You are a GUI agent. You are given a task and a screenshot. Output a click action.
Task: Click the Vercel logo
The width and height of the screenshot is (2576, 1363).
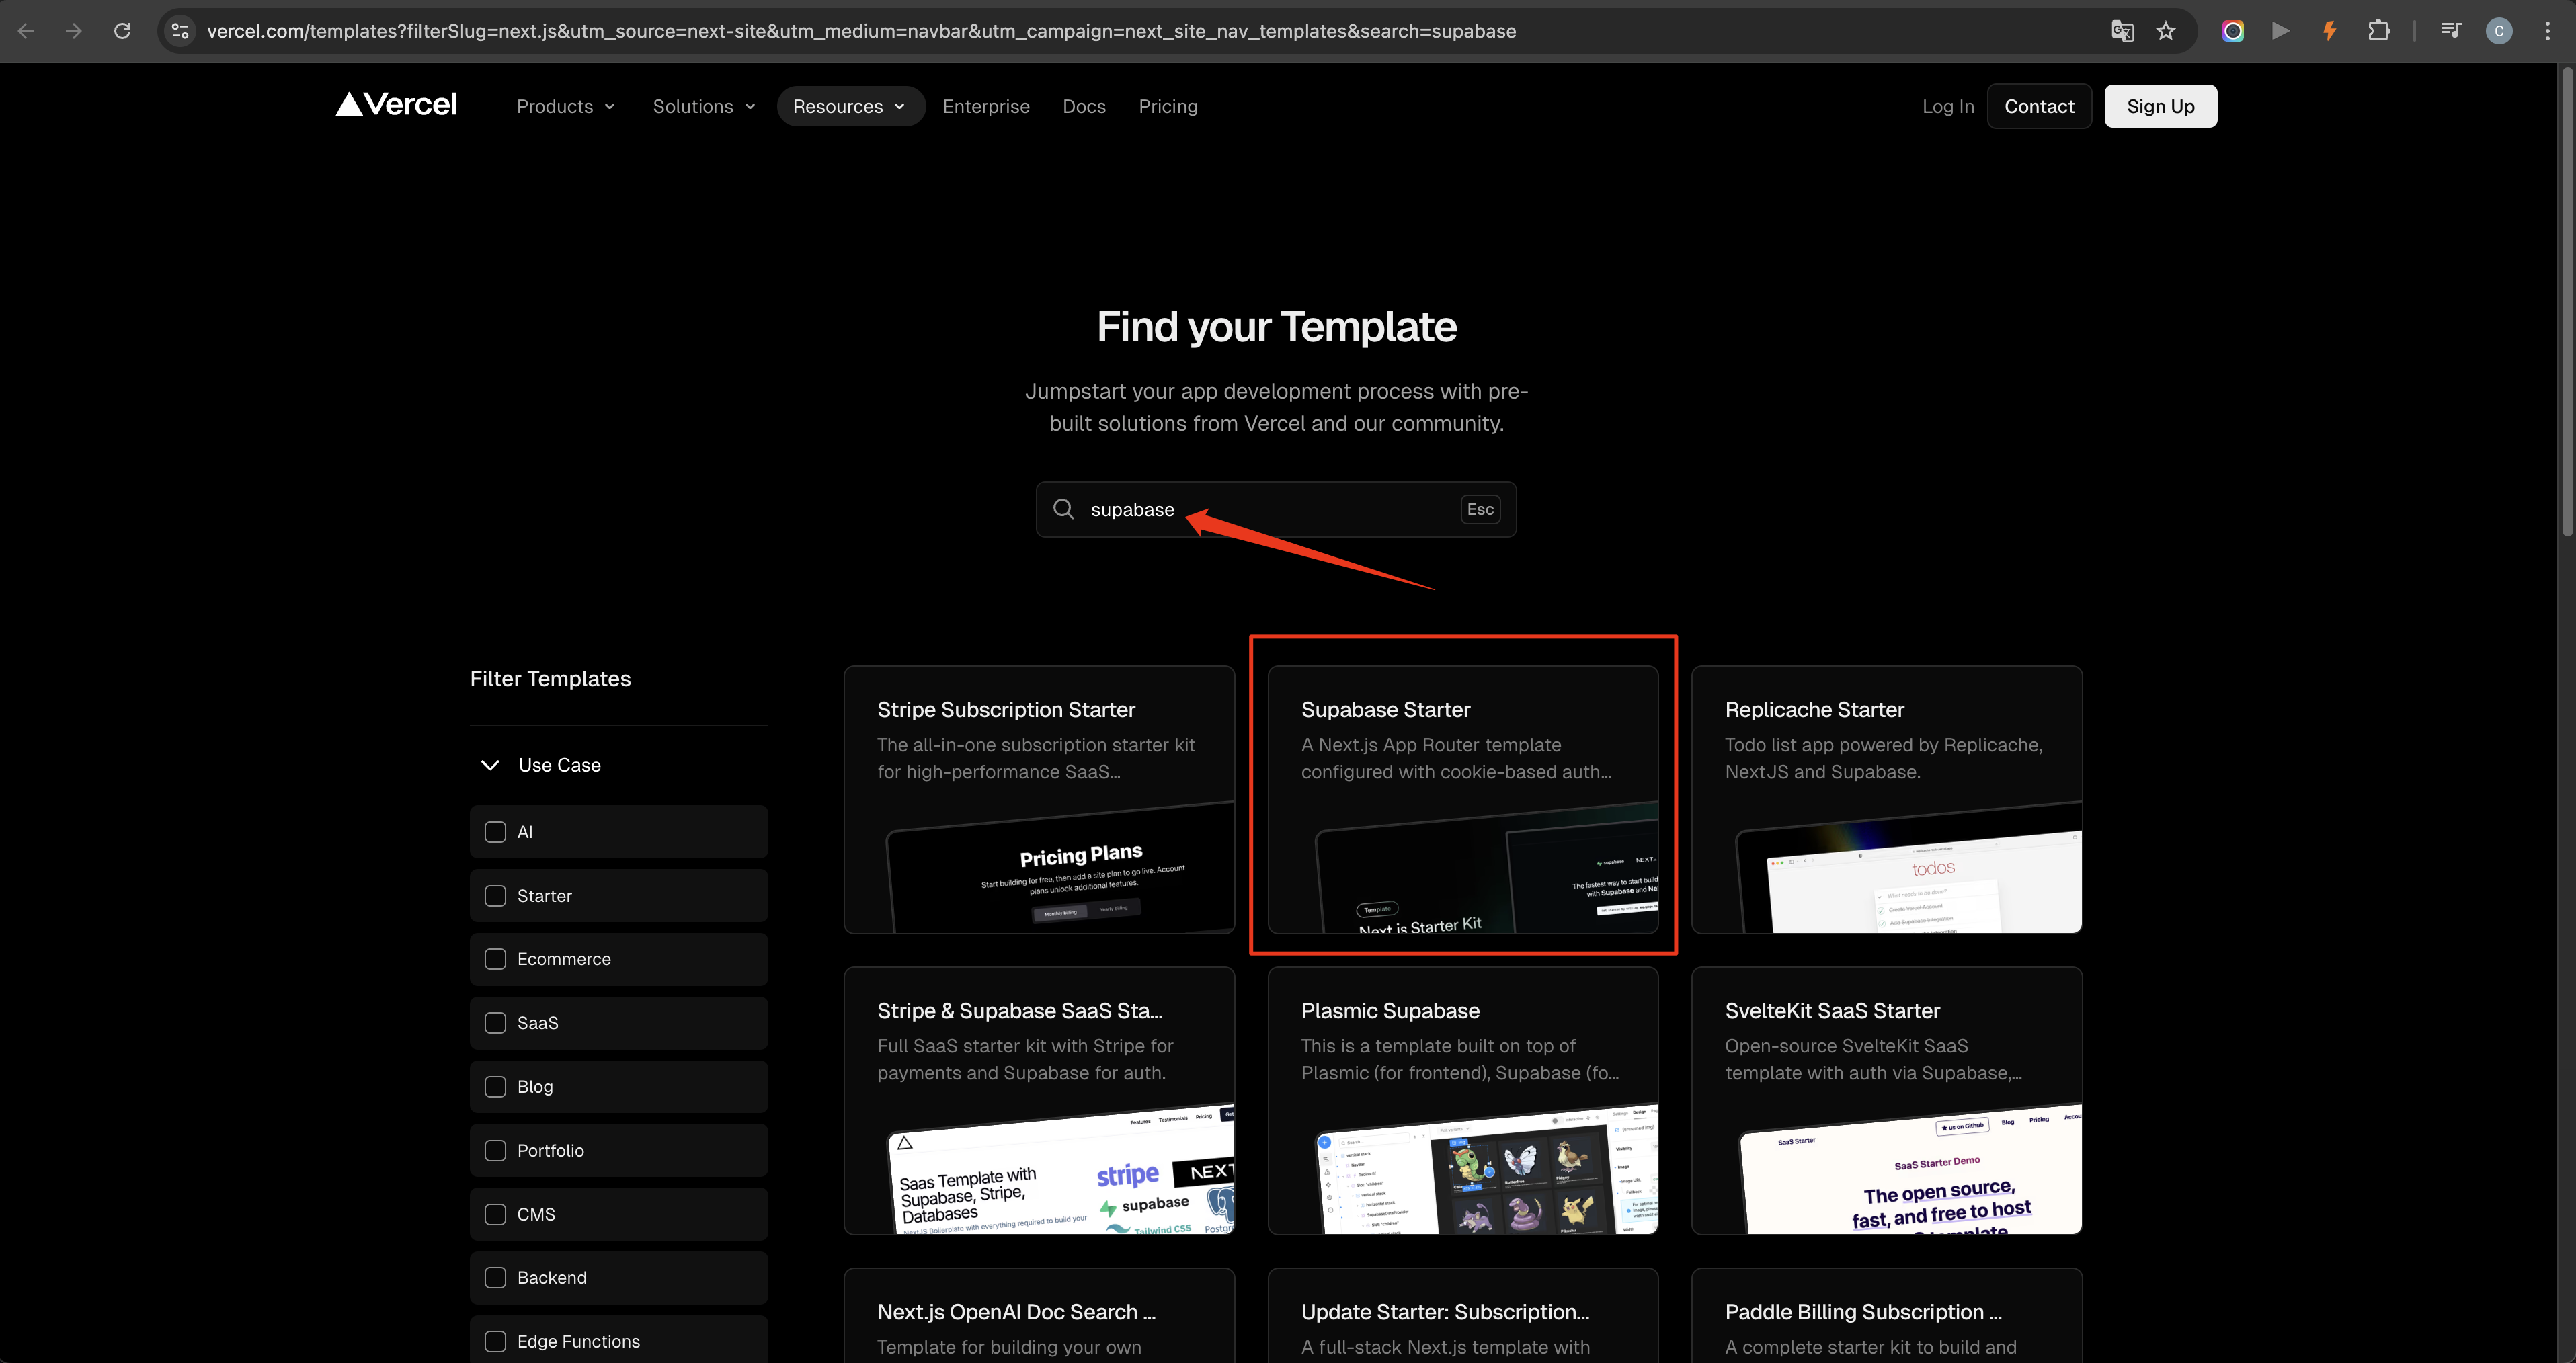pyautogui.click(x=396, y=105)
